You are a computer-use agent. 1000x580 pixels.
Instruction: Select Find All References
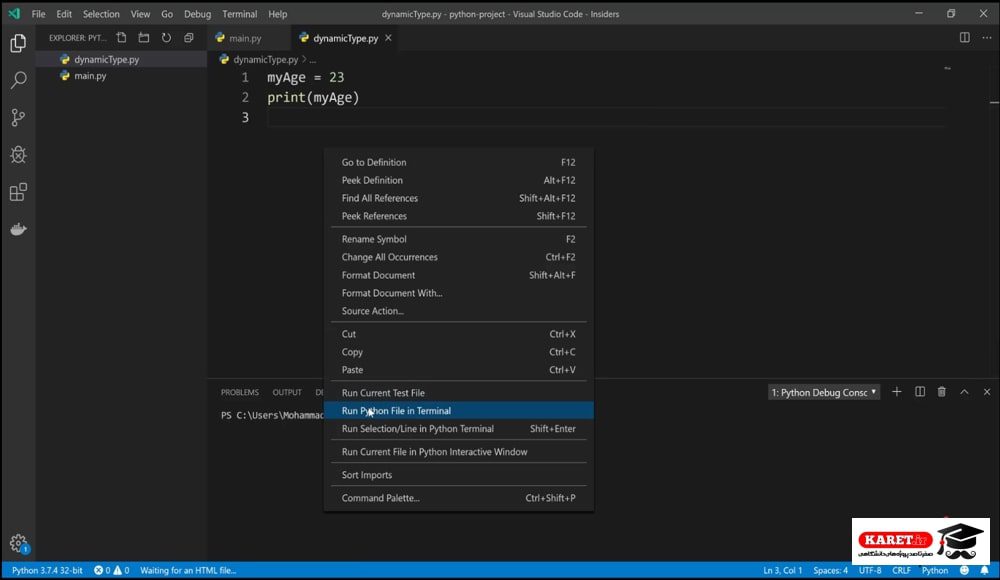pyautogui.click(x=459, y=198)
